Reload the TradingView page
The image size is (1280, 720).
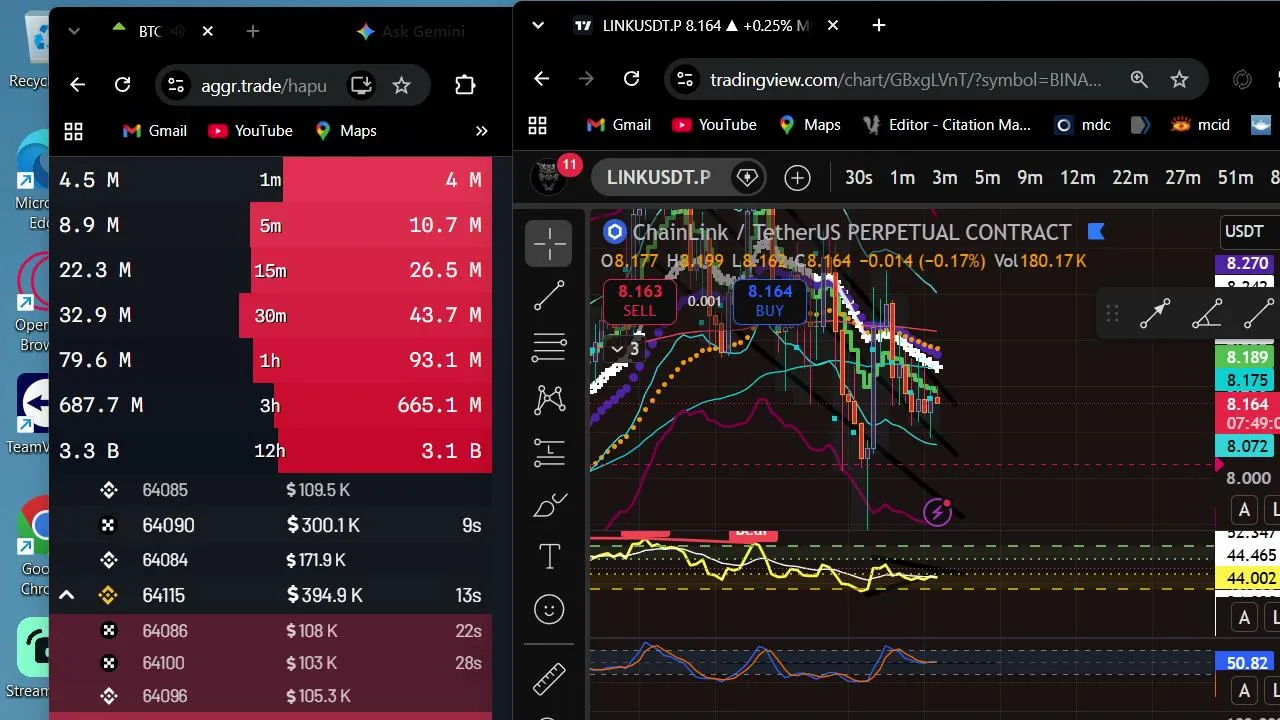[x=631, y=79]
